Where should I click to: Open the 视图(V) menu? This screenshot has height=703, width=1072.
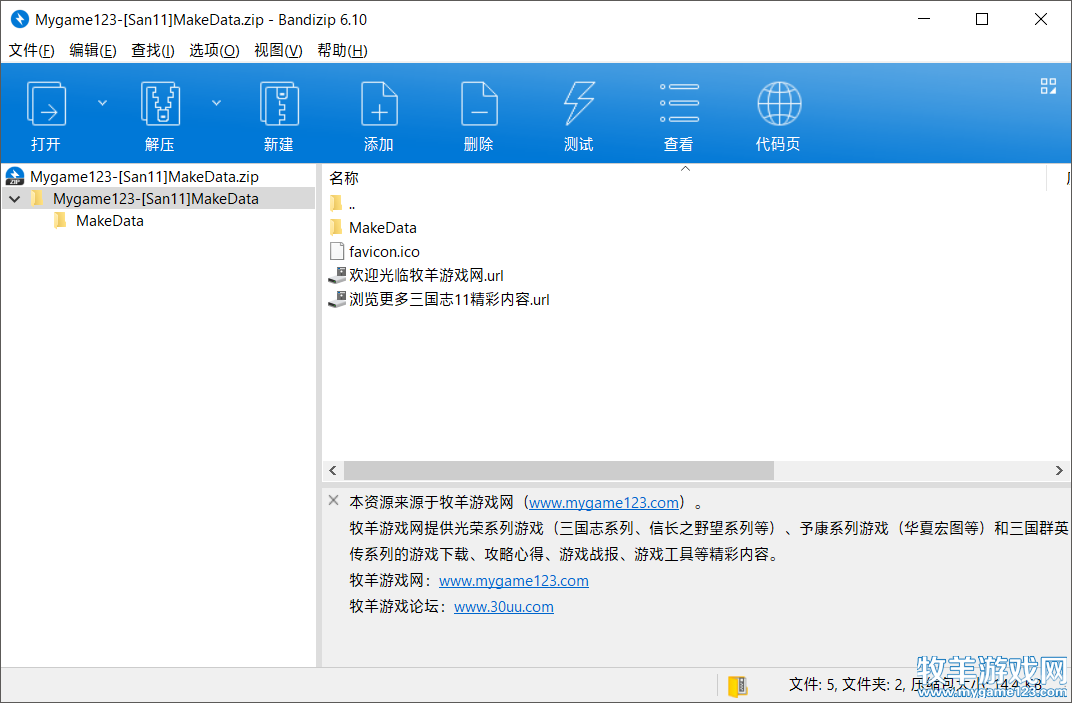pyautogui.click(x=278, y=51)
